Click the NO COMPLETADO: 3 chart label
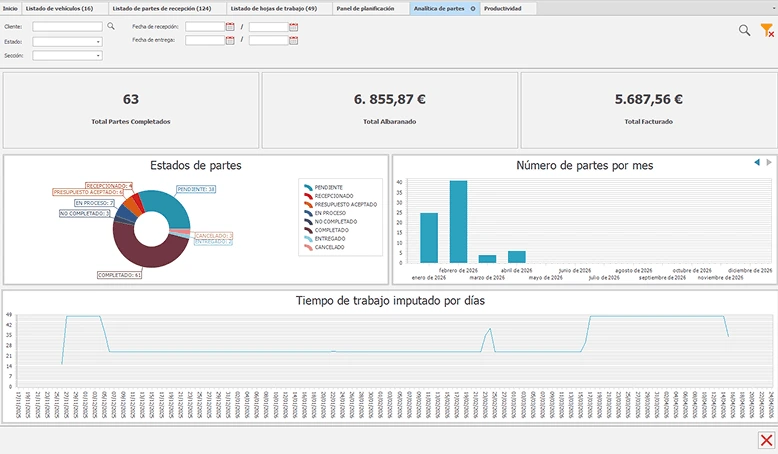The width and height of the screenshot is (778, 454). tap(85, 213)
